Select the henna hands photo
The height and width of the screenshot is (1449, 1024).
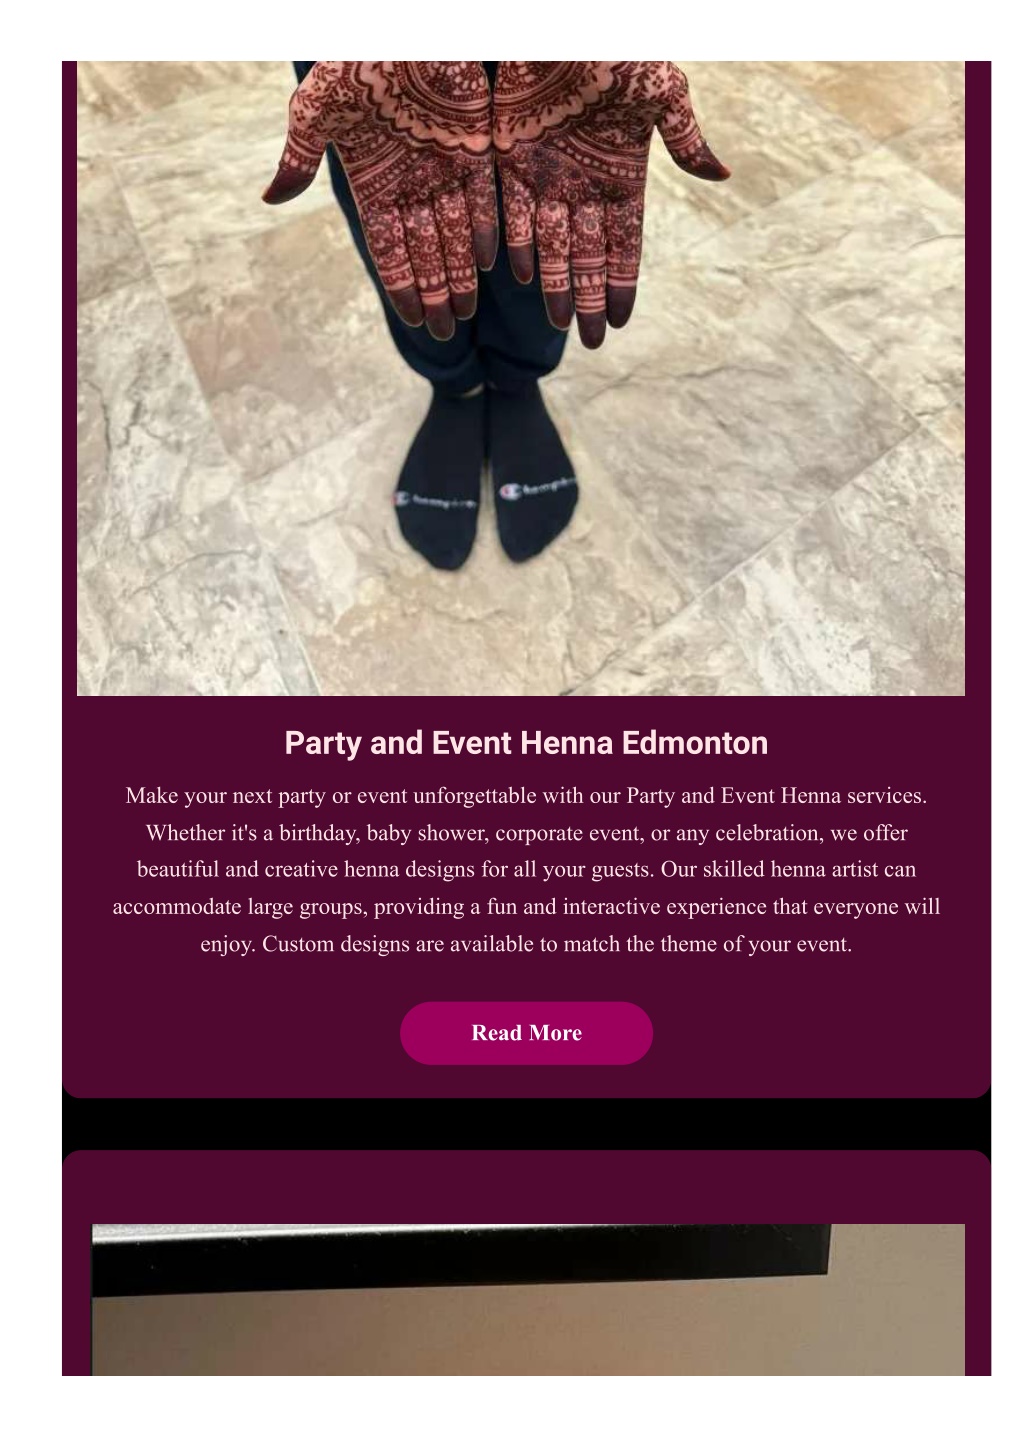coord(521,378)
